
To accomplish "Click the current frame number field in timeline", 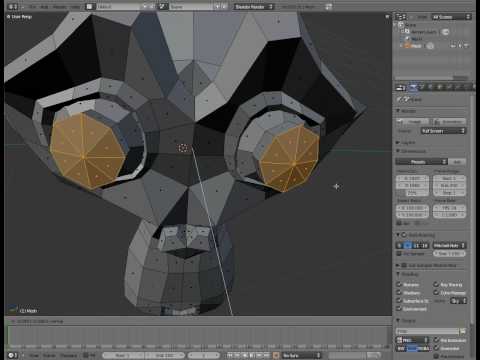I will tap(204, 355).
